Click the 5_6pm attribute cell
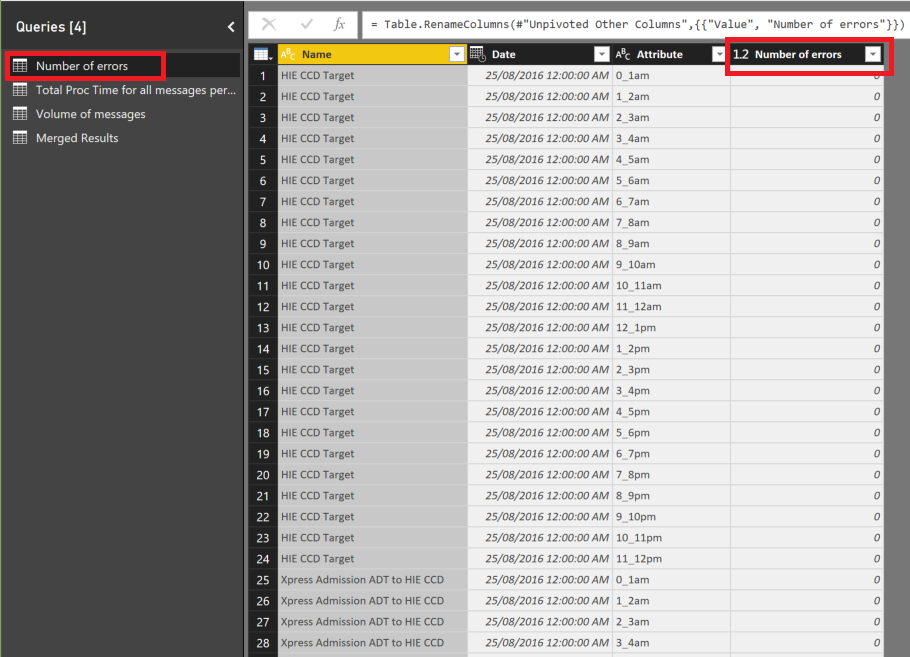 pyautogui.click(x=671, y=433)
